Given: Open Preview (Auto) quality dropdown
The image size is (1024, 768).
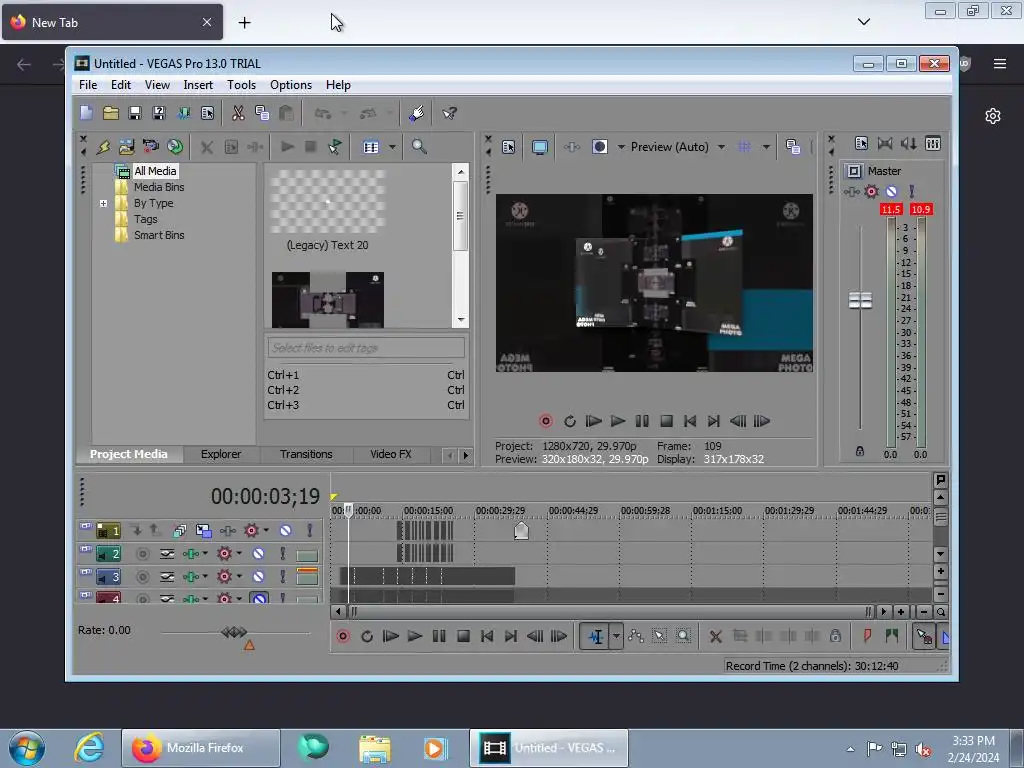Looking at the screenshot, I should click(722, 147).
